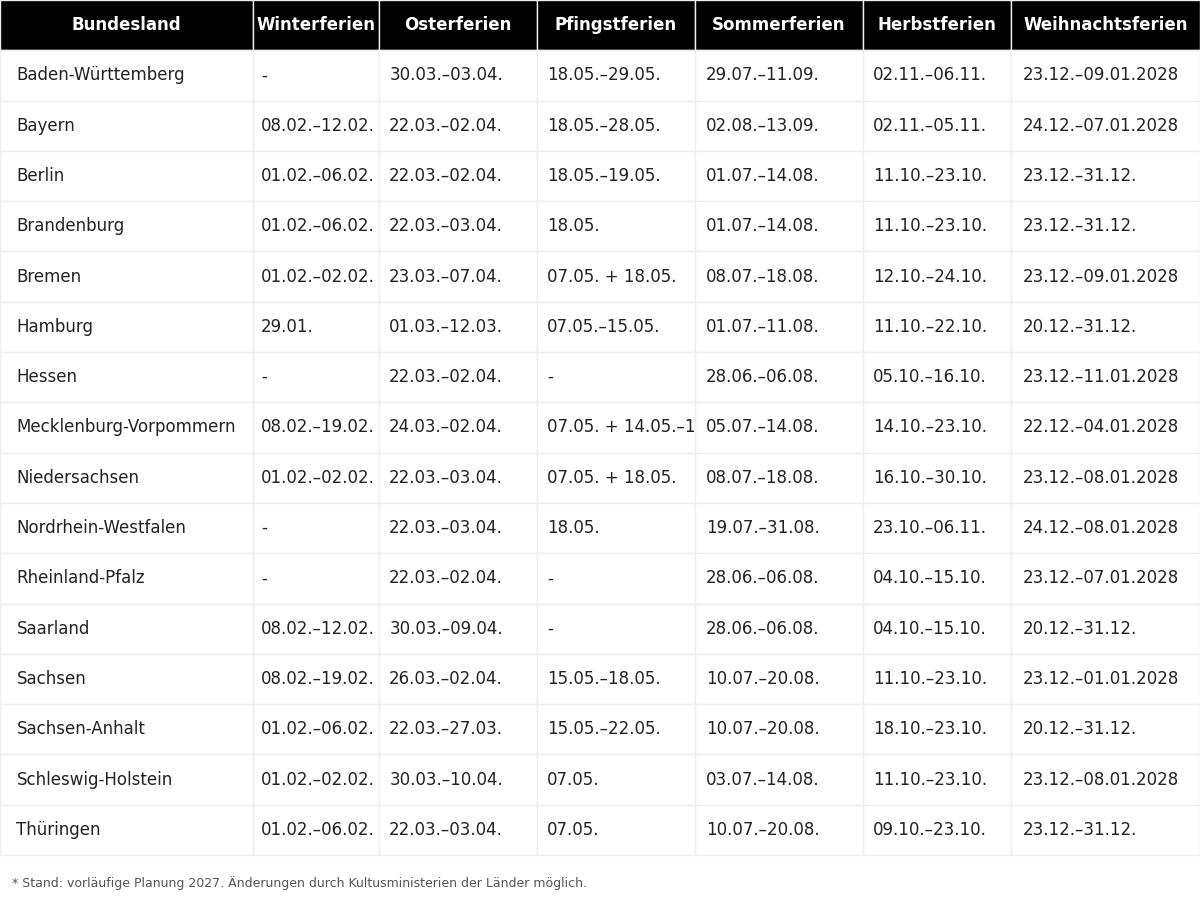Click the Pfingstferien column header
Image resolution: width=1200 pixels, height=900 pixels.
point(615,25)
